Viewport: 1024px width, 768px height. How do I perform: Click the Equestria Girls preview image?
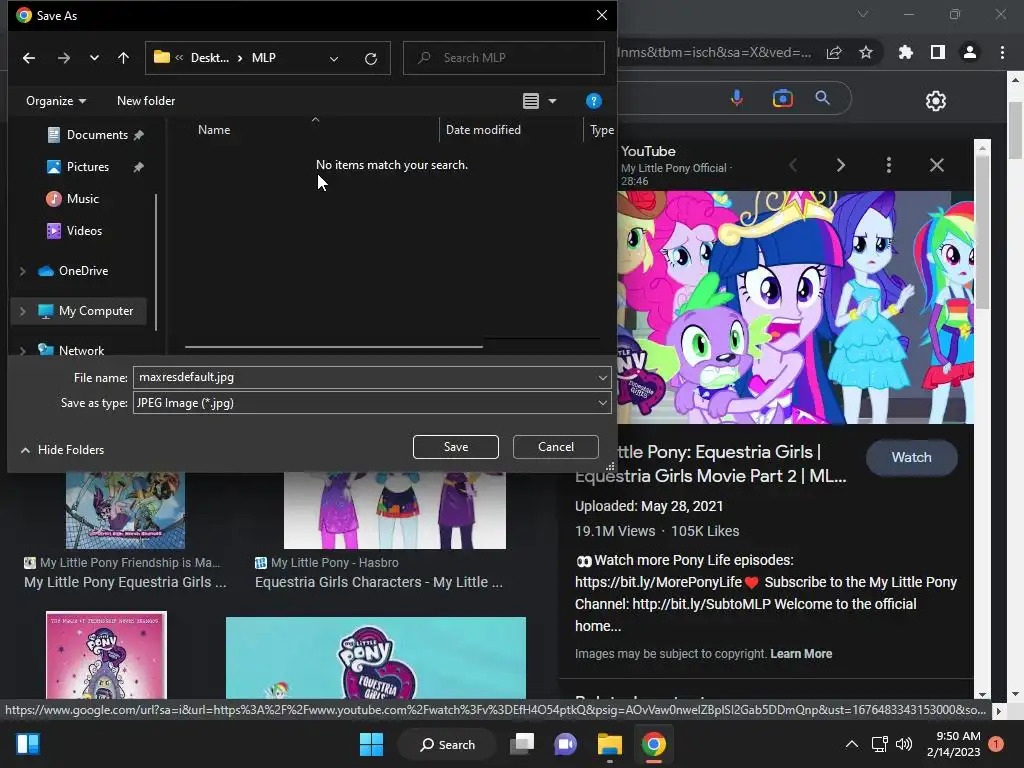pos(795,307)
